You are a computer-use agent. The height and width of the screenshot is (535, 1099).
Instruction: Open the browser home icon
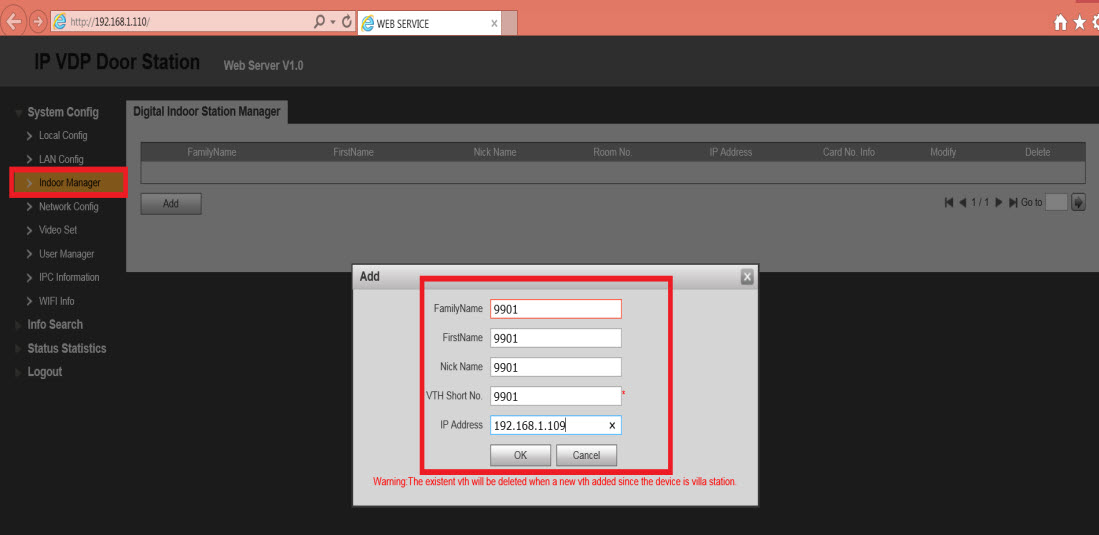[1060, 23]
